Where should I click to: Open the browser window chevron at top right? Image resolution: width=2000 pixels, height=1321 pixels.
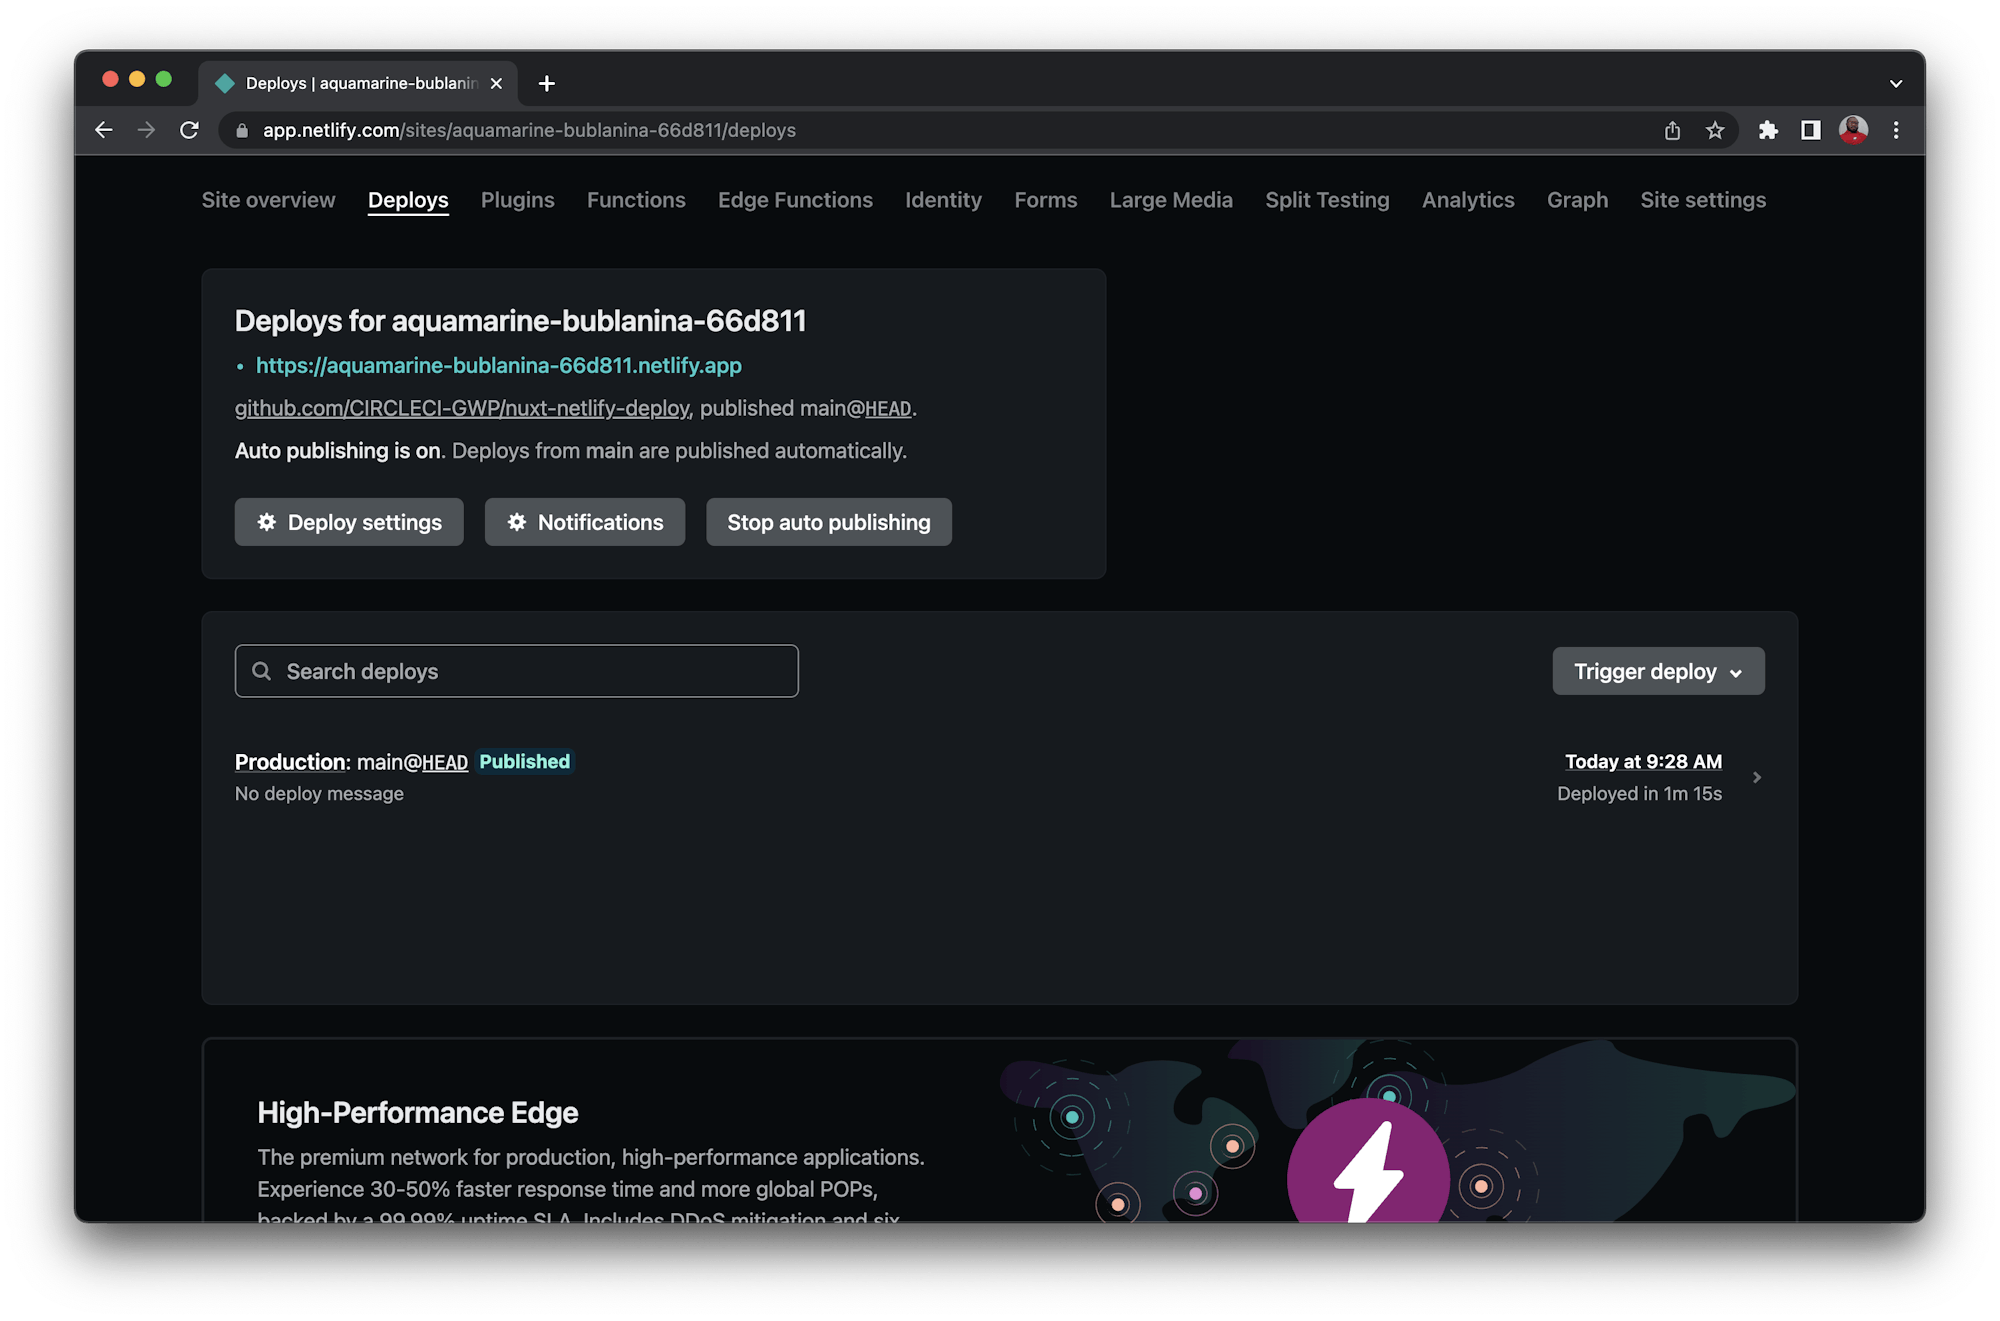(x=1895, y=84)
